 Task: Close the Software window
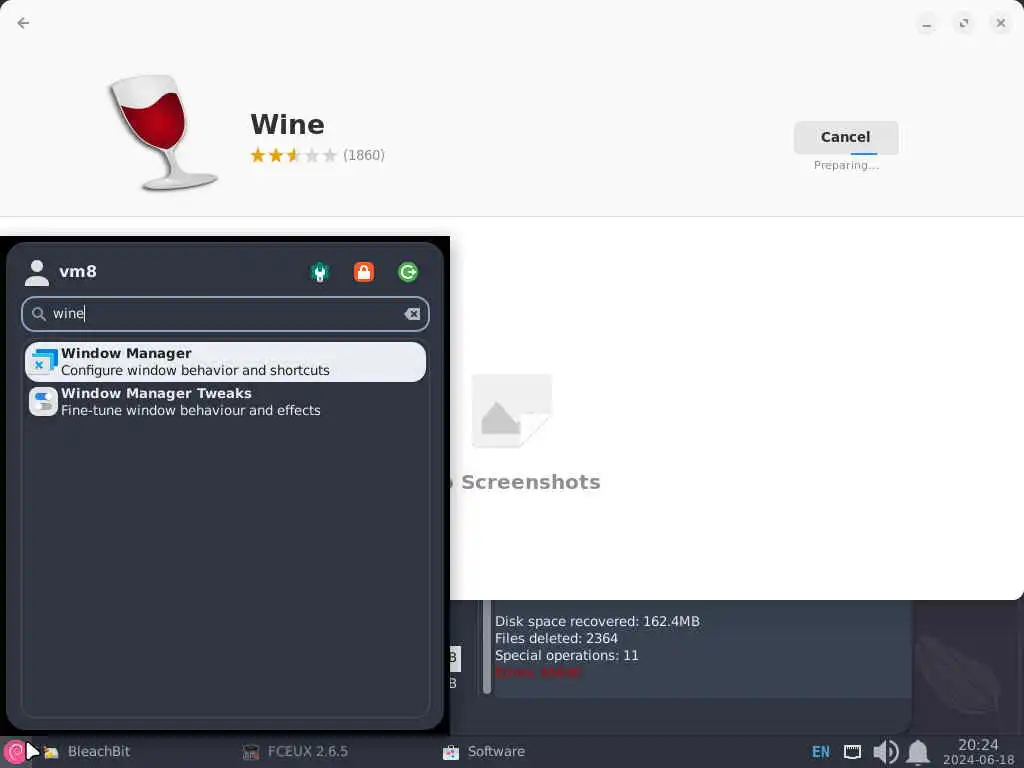point(1001,24)
